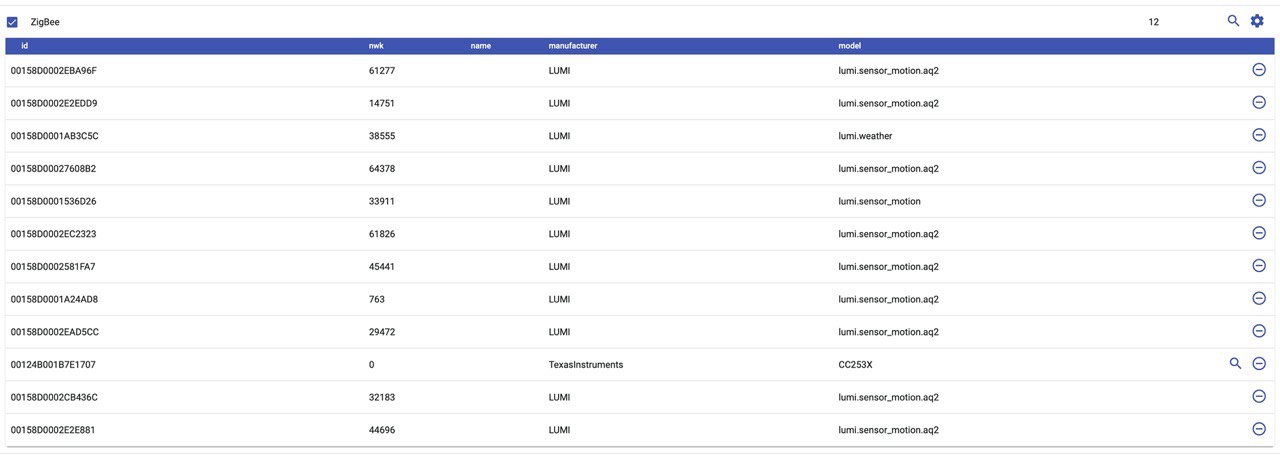The height and width of the screenshot is (459, 1280).
Task: Remove device 00158D0002581FA7
Action: [1259, 265]
